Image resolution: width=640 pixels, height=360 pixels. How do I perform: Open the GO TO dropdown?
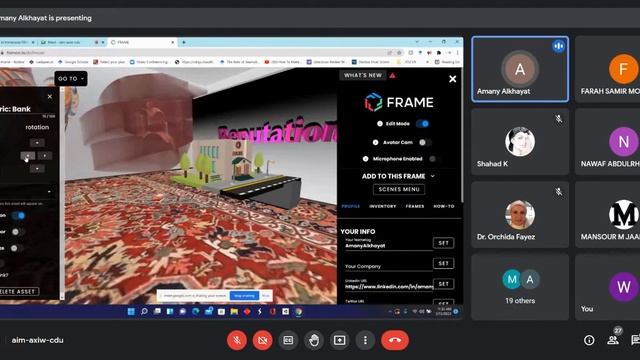(x=71, y=78)
